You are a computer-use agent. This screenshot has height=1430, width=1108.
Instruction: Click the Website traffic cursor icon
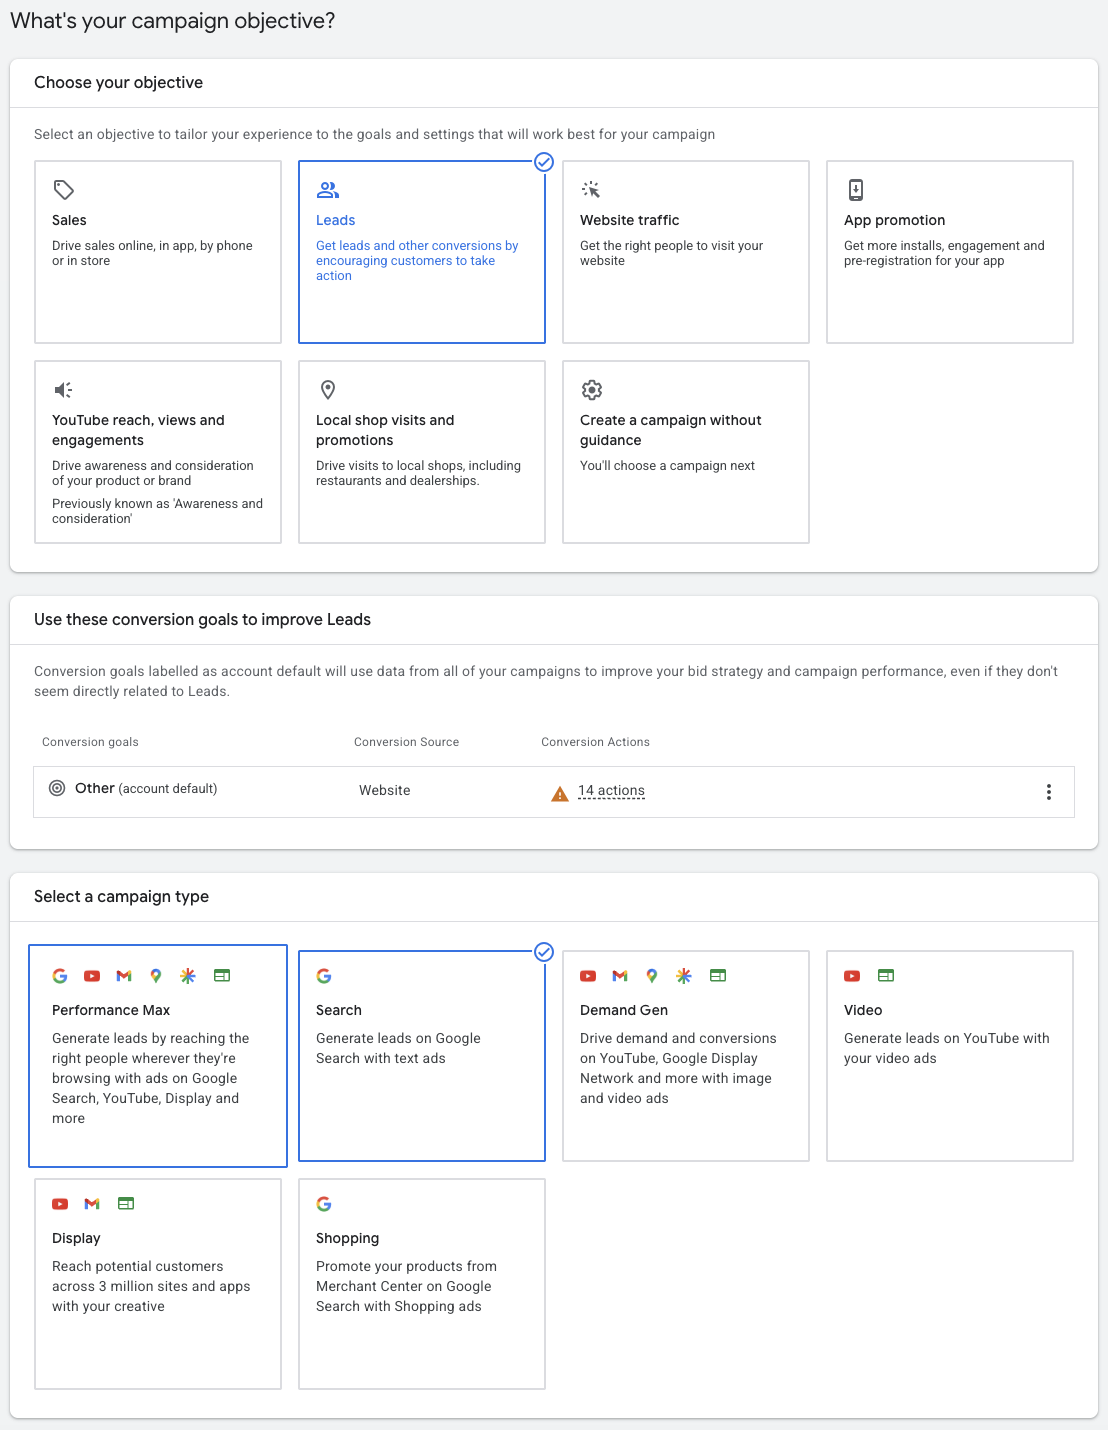click(x=591, y=190)
